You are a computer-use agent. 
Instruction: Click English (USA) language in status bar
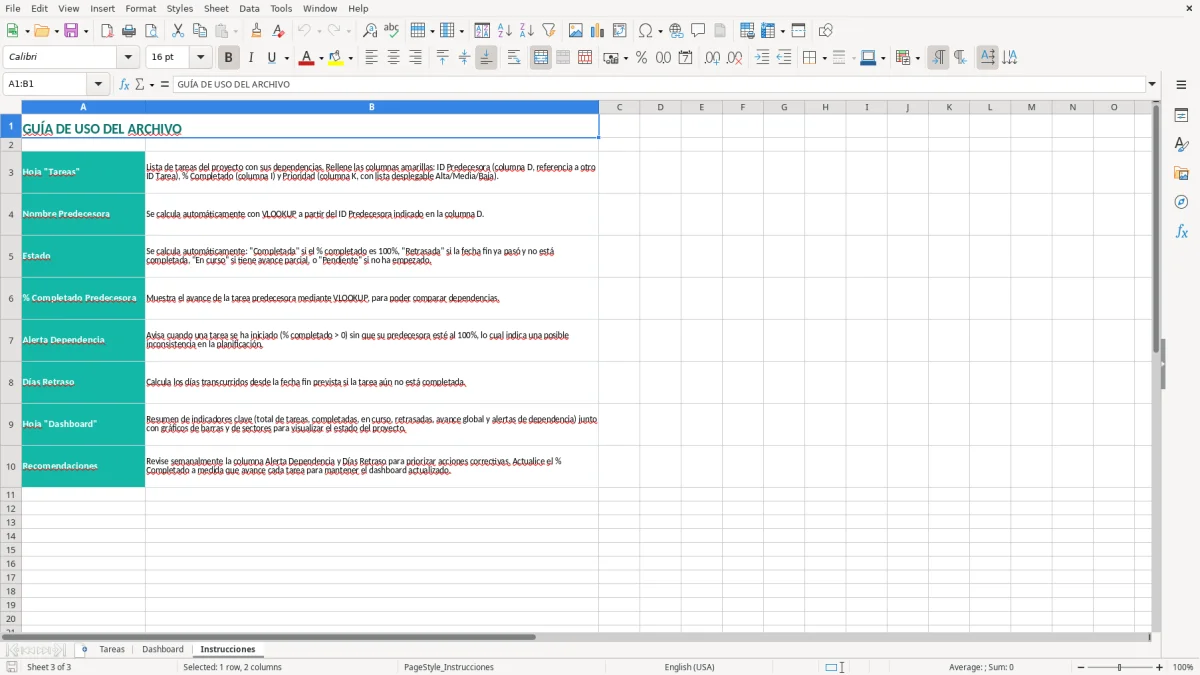tap(690, 667)
